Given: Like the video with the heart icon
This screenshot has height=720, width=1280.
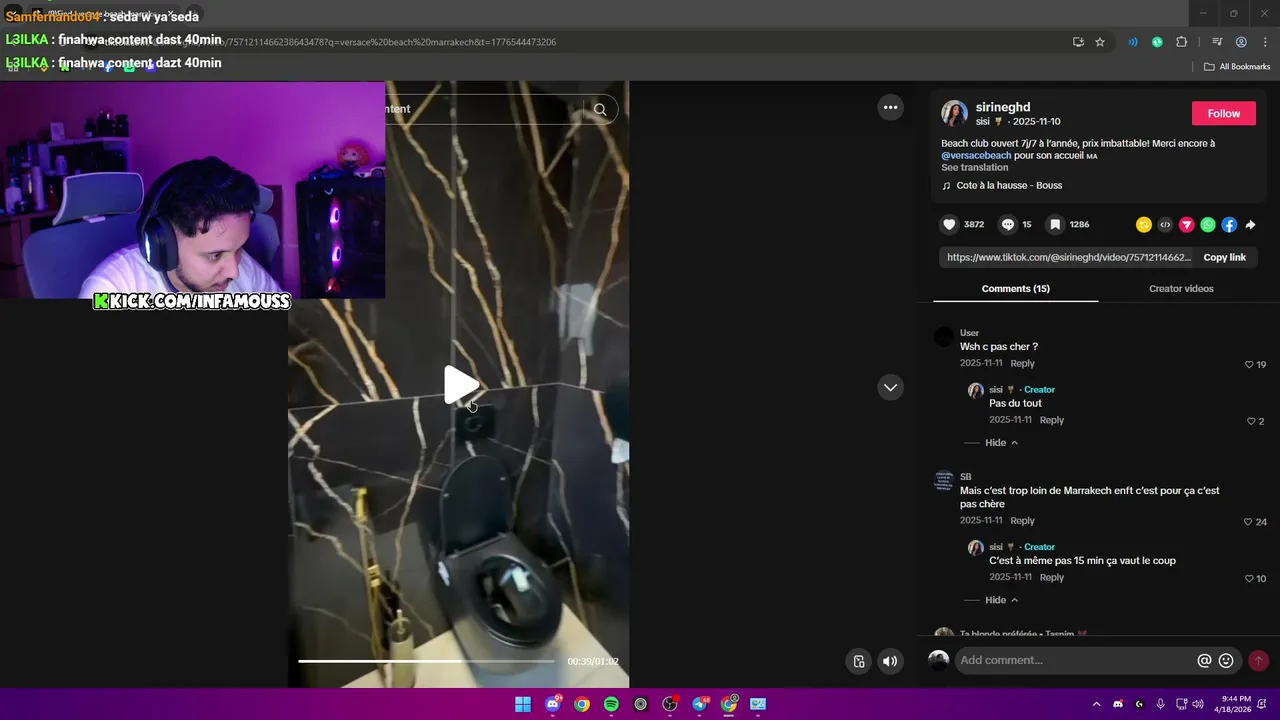Looking at the screenshot, I should click(x=950, y=225).
